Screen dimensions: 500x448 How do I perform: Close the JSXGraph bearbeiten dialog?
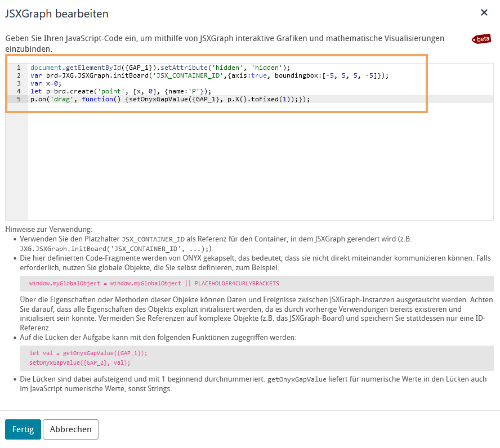tap(484, 13)
